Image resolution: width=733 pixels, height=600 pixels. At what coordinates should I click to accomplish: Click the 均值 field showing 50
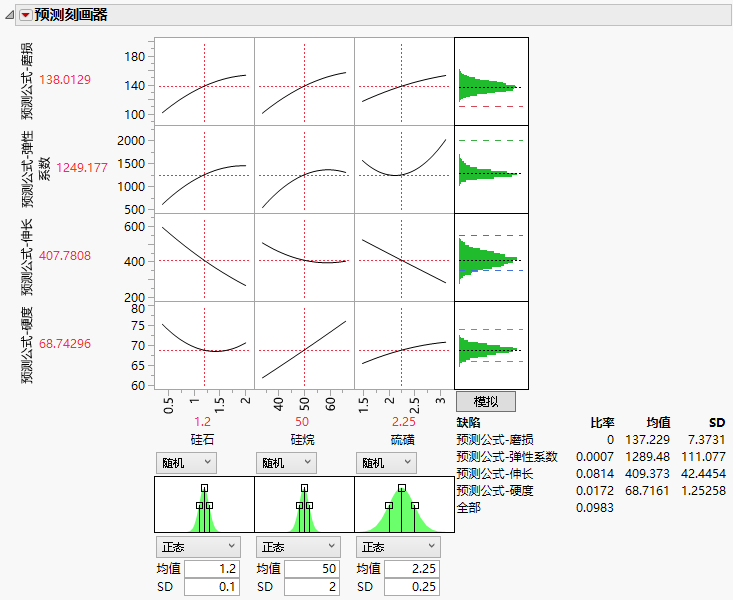tap(312, 569)
